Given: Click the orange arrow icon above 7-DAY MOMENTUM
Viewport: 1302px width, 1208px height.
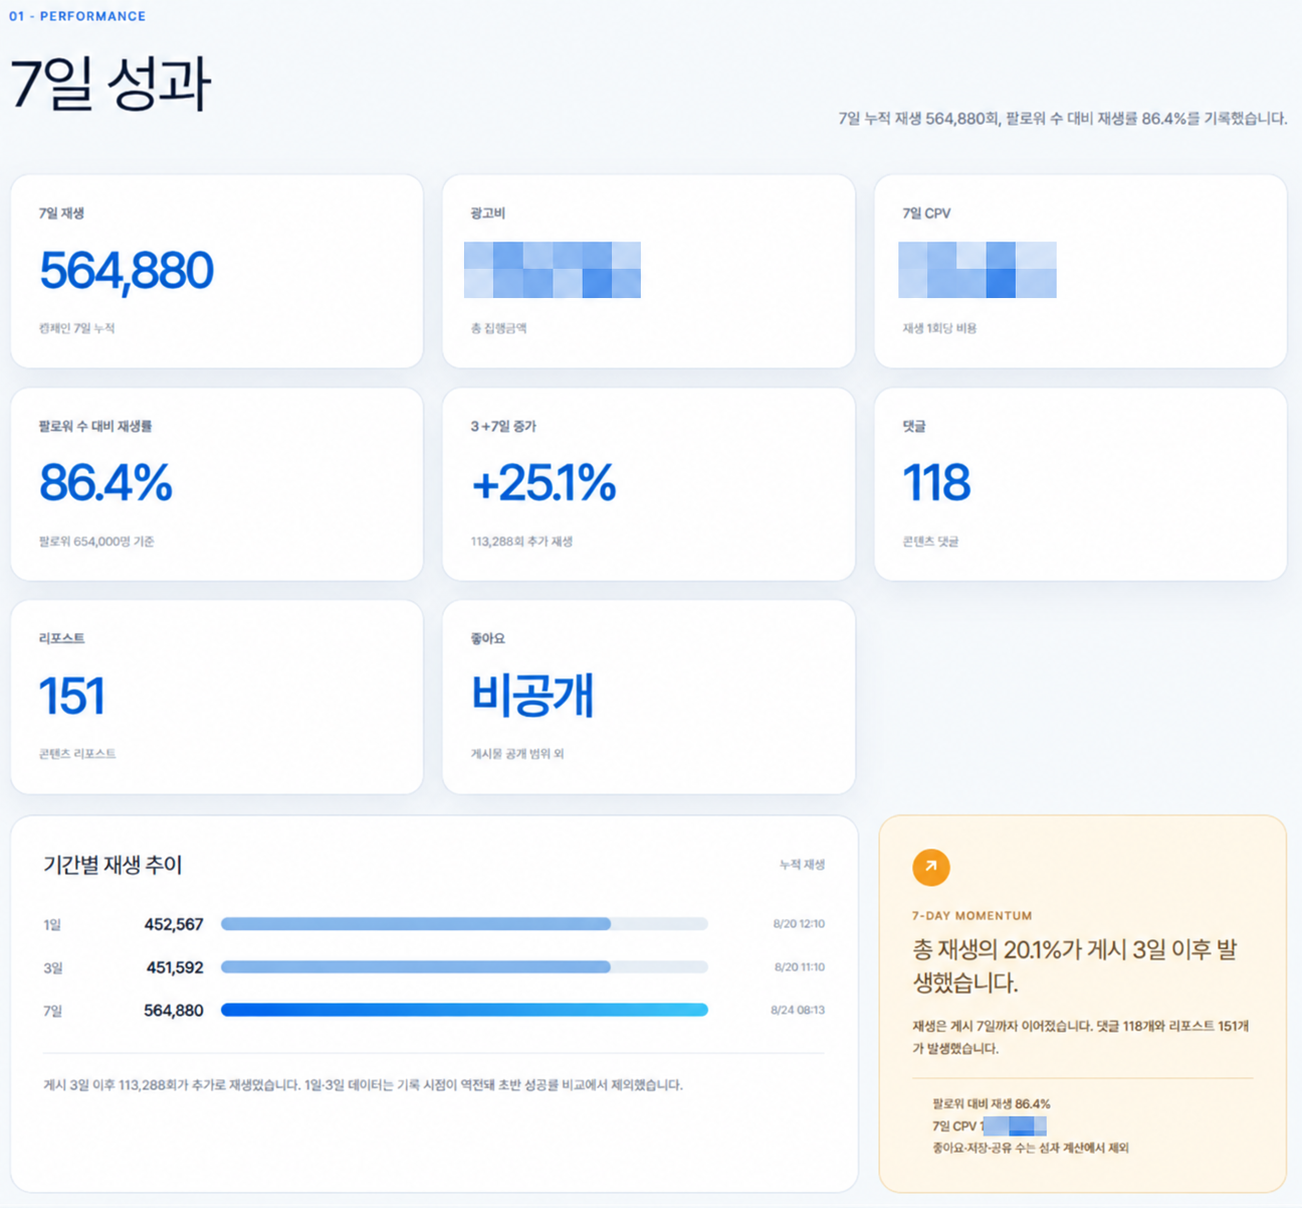Looking at the screenshot, I should [x=931, y=867].
